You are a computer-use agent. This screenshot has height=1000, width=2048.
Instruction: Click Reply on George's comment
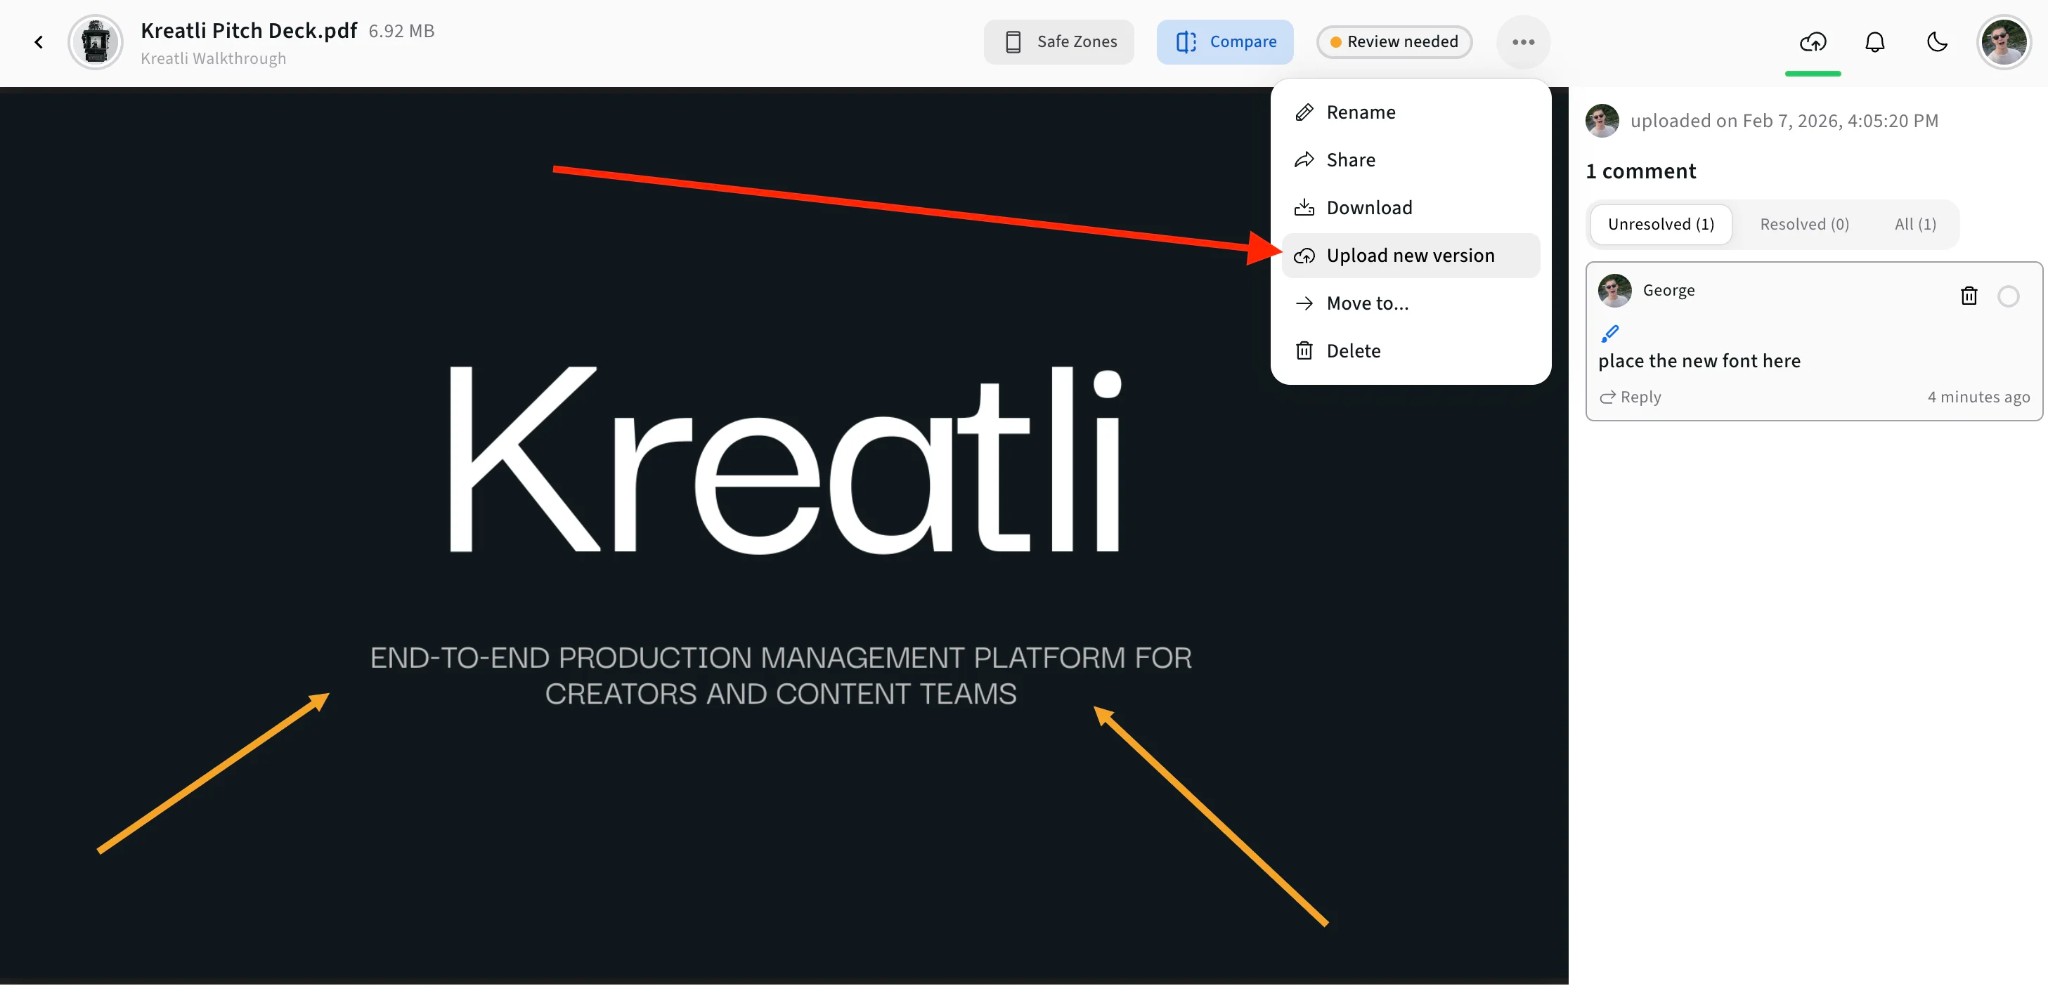tap(1631, 397)
